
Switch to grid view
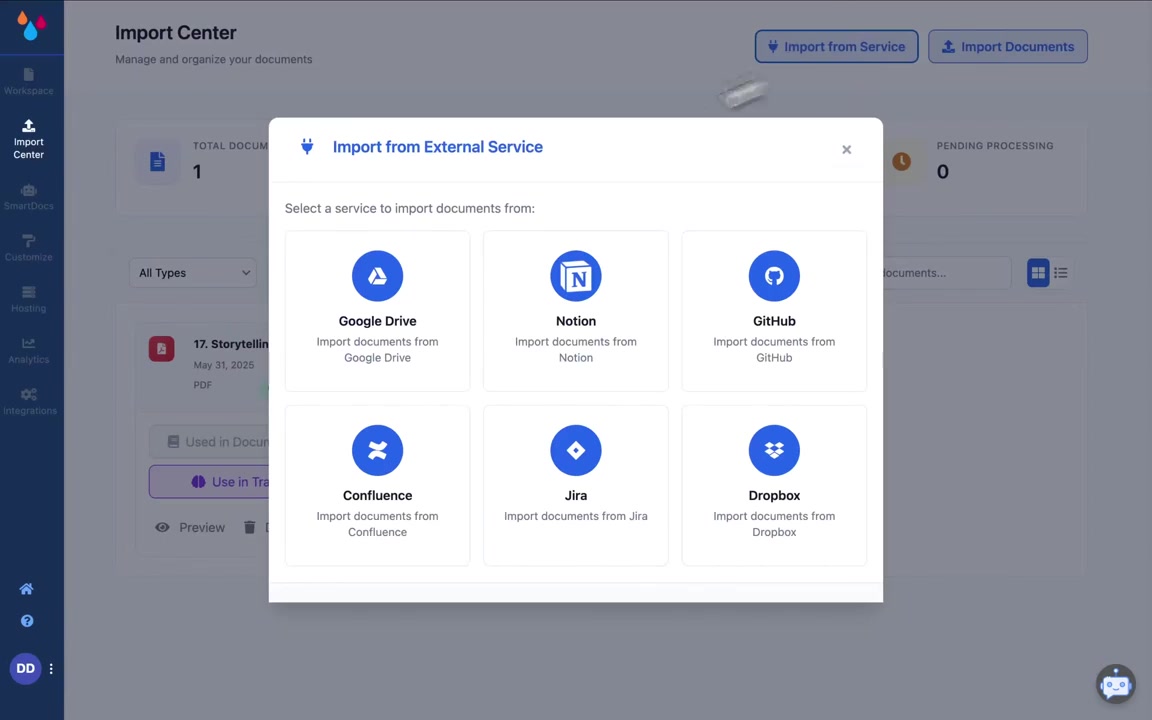click(1037, 273)
